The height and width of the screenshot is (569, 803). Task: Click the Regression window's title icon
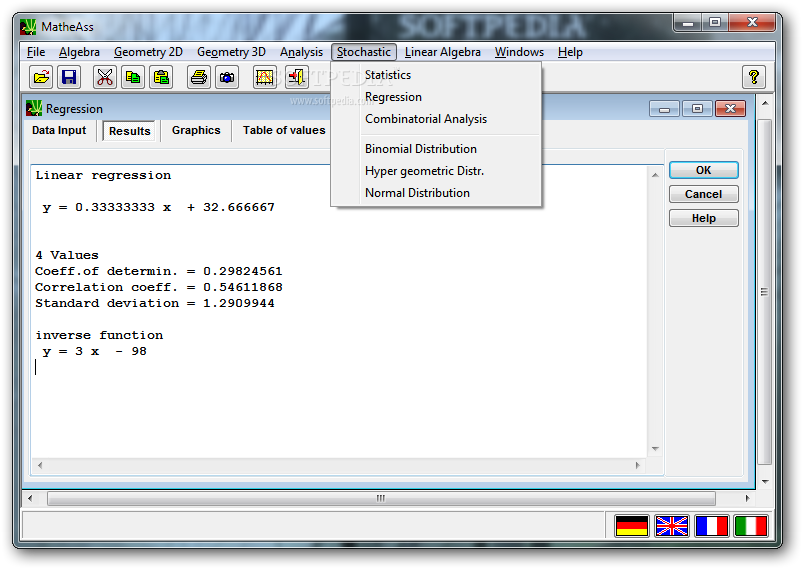click(x=34, y=109)
